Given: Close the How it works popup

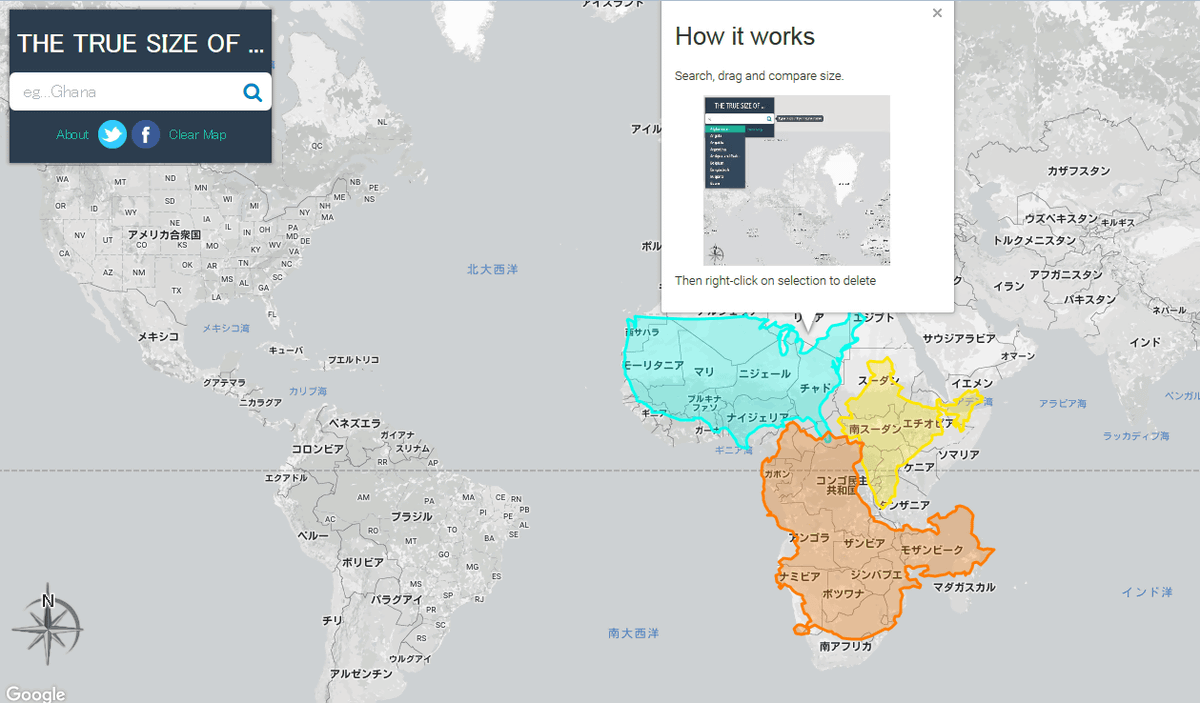Looking at the screenshot, I should 937,13.
